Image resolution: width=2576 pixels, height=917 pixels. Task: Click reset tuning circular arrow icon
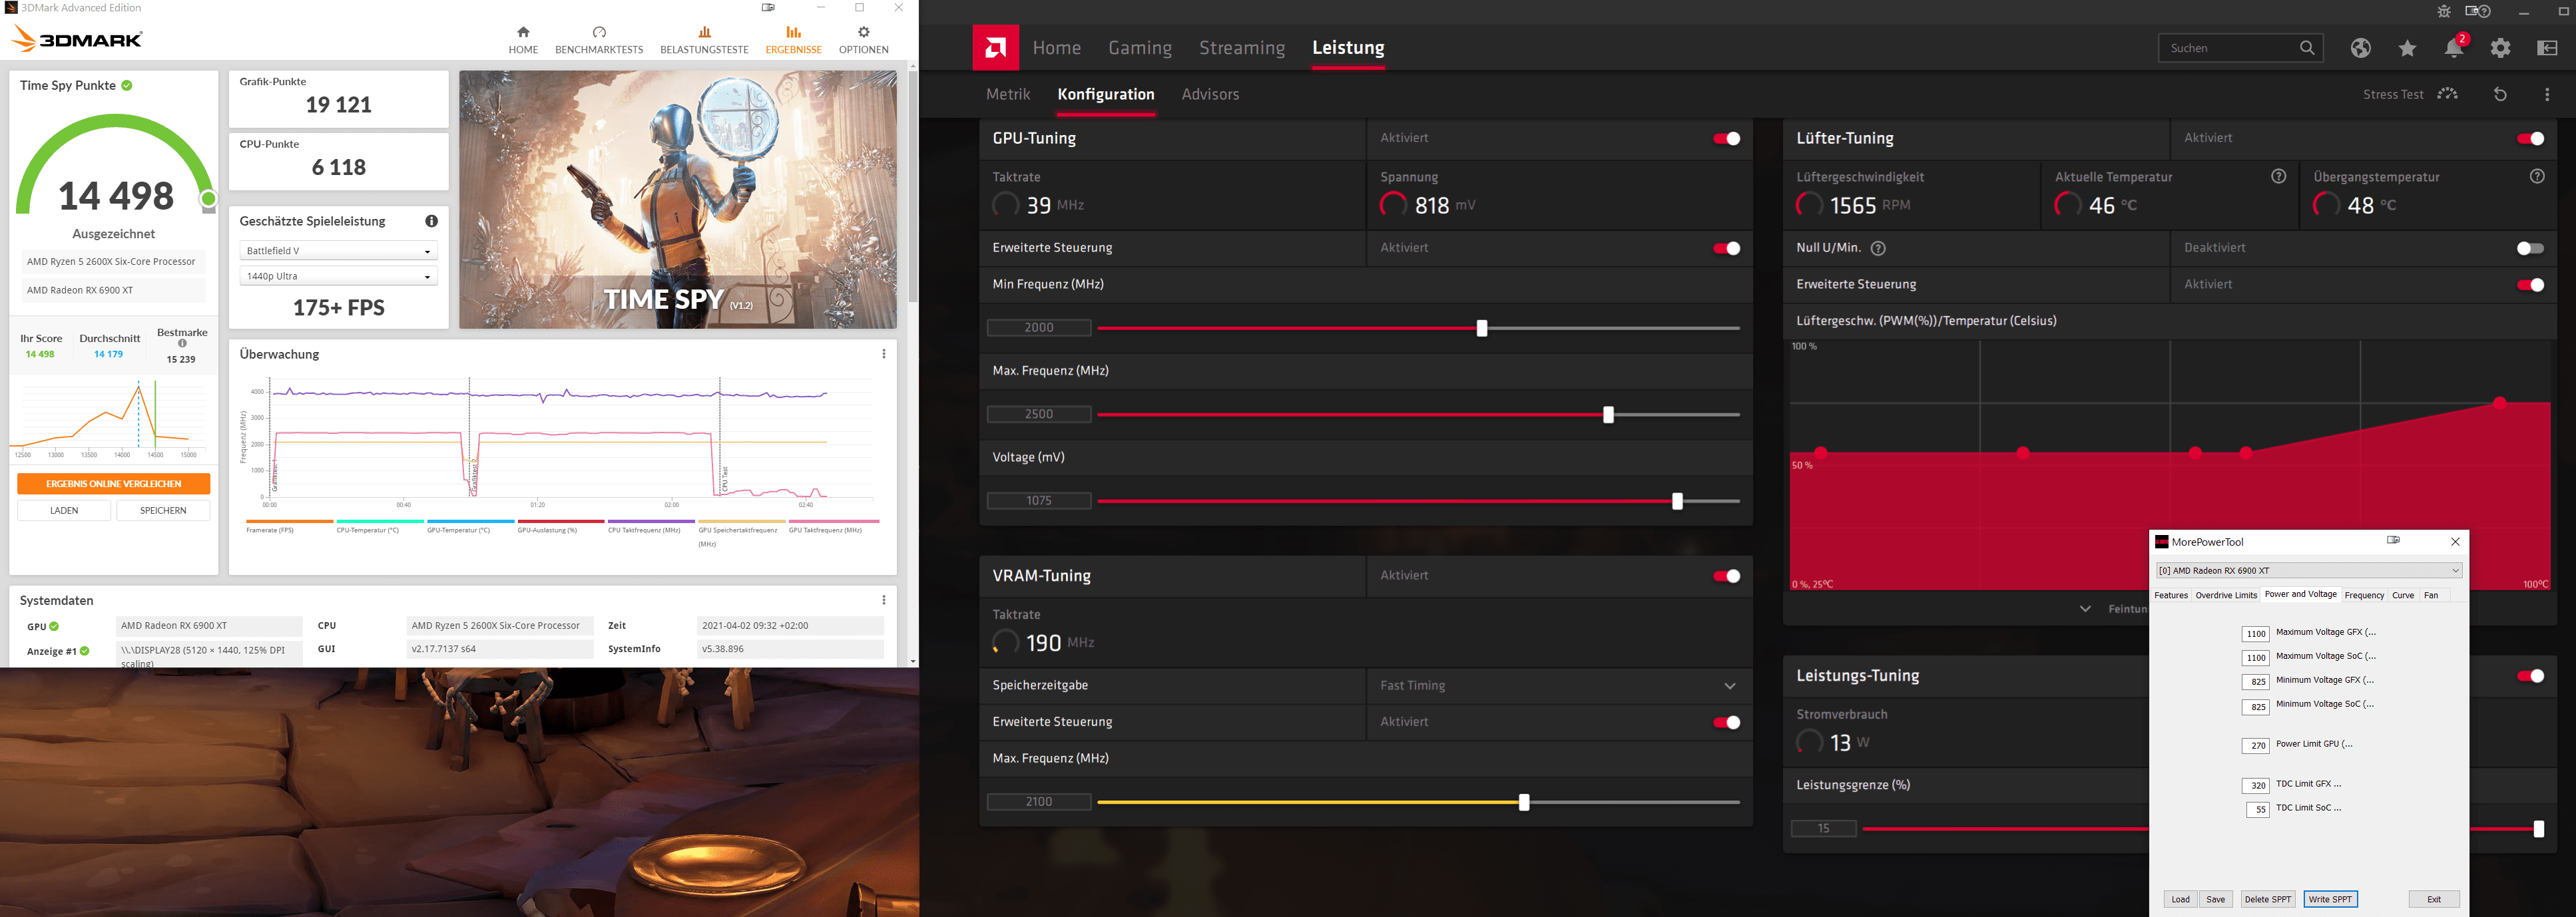pyautogui.click(x=2500, y=94)
